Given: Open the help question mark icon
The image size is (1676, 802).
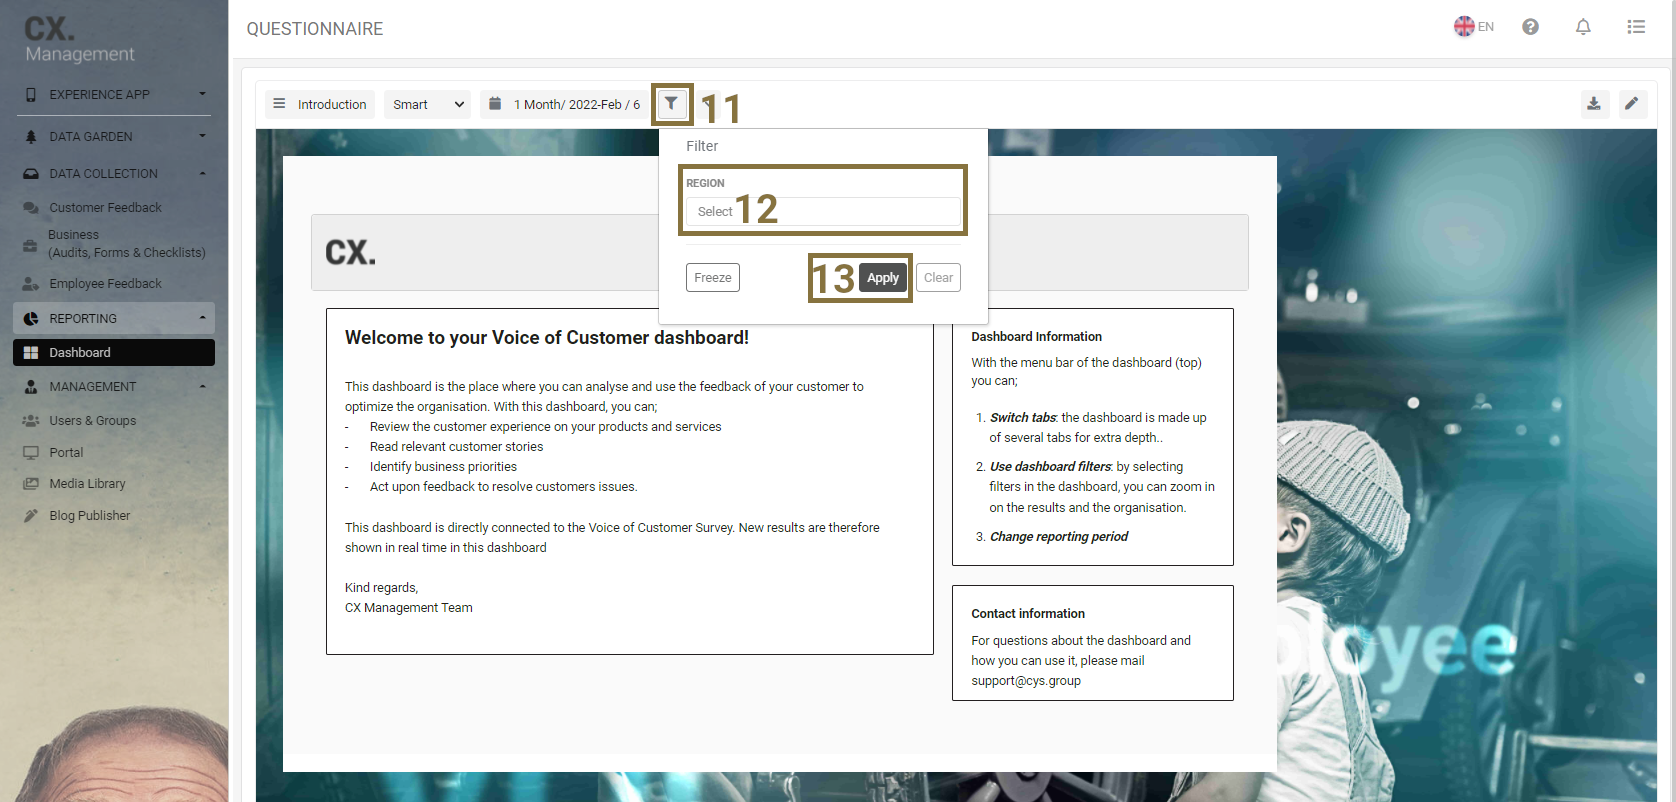Looking at the screenshot, I should [x=1530, y=27].
